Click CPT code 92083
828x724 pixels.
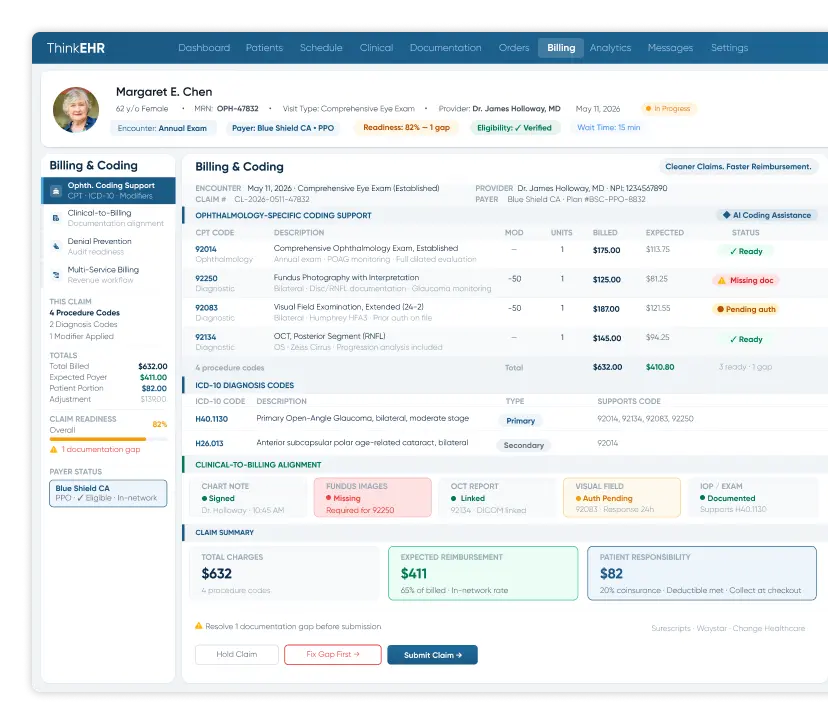pyautogui.click(x=206, y=308)
